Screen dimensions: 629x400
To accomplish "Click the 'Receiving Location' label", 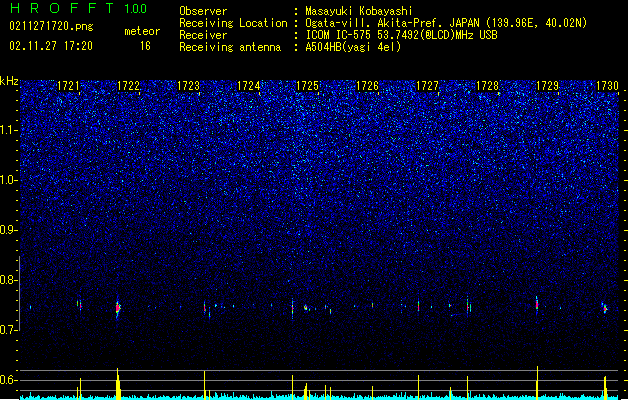I will tap(233, 23).
